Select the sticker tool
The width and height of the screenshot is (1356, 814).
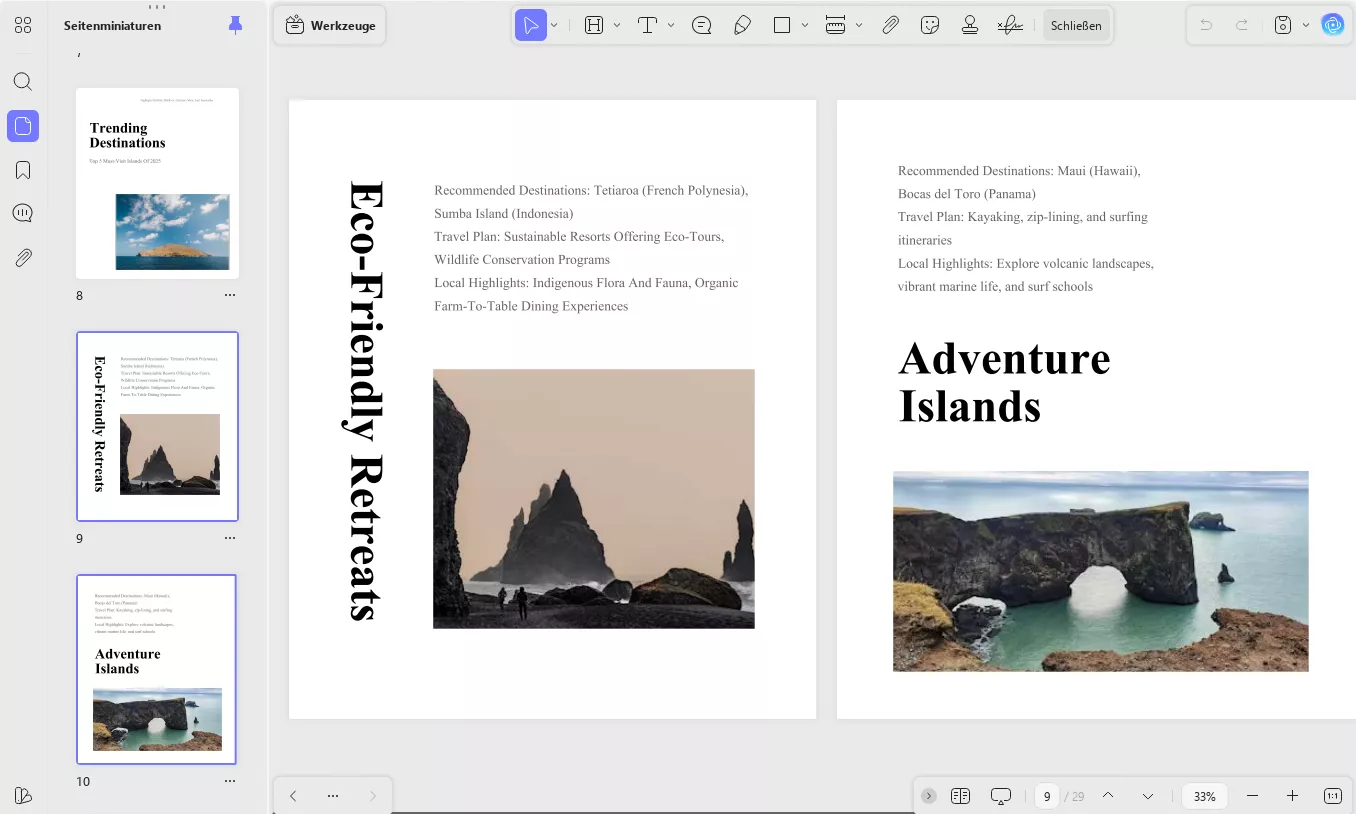(930, 26)
